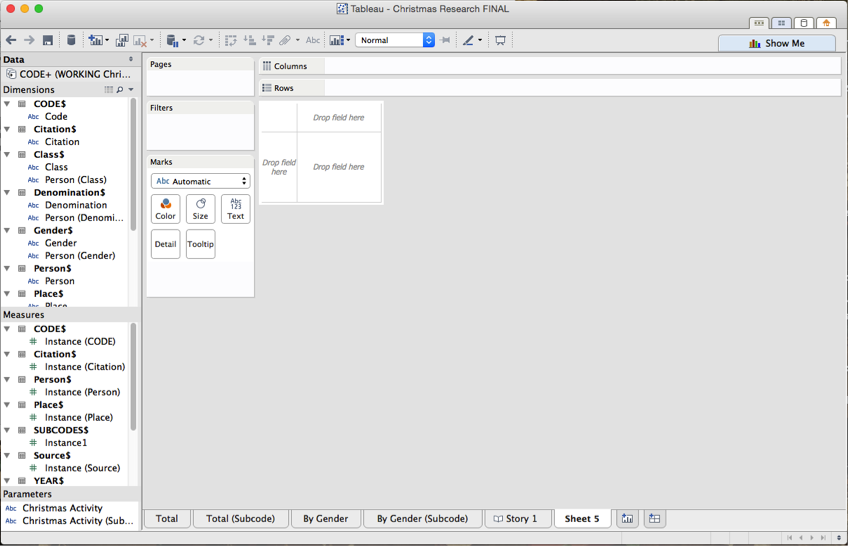Viewport: 848px width, 546px height.
Task: Select the Person (Class) dimension field
Action: (x=76, y=180)
